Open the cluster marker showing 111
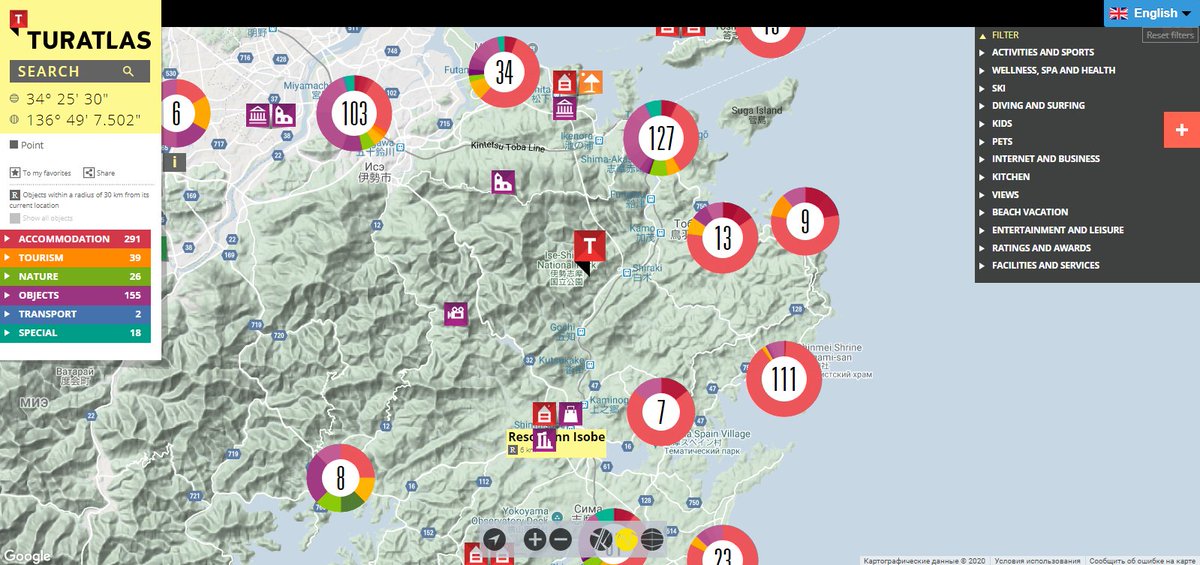 click(785, 379)
